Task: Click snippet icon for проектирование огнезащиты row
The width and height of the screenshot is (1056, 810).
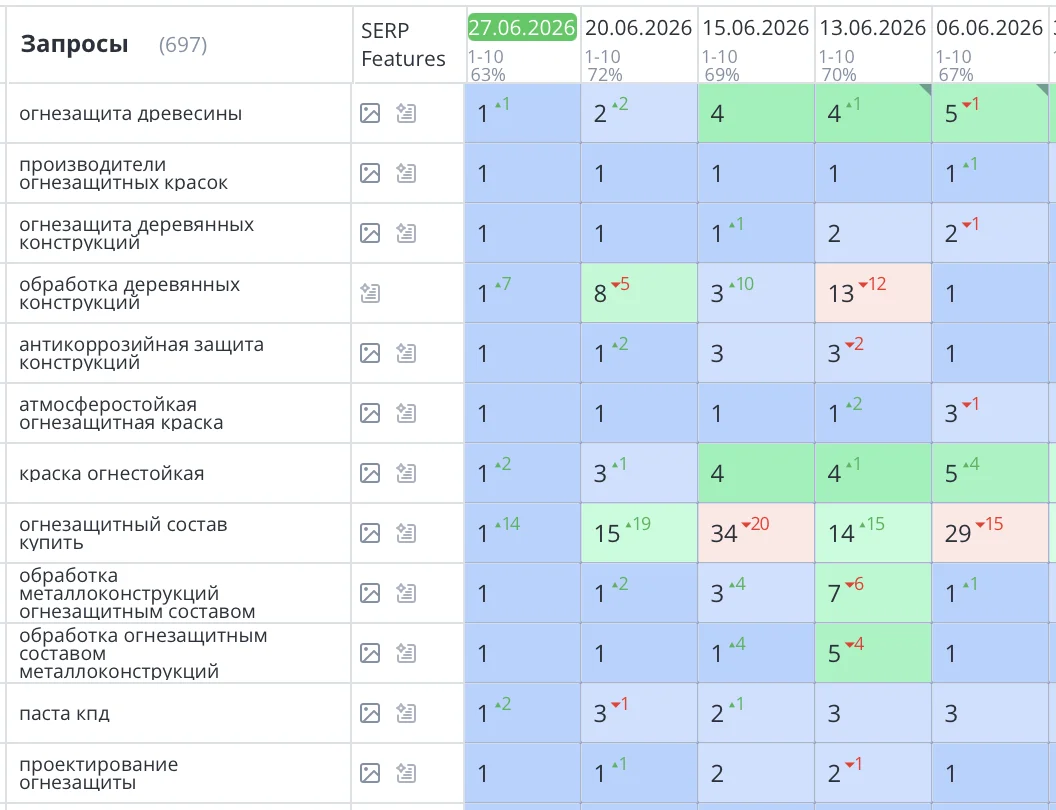Action: [405, 773]
